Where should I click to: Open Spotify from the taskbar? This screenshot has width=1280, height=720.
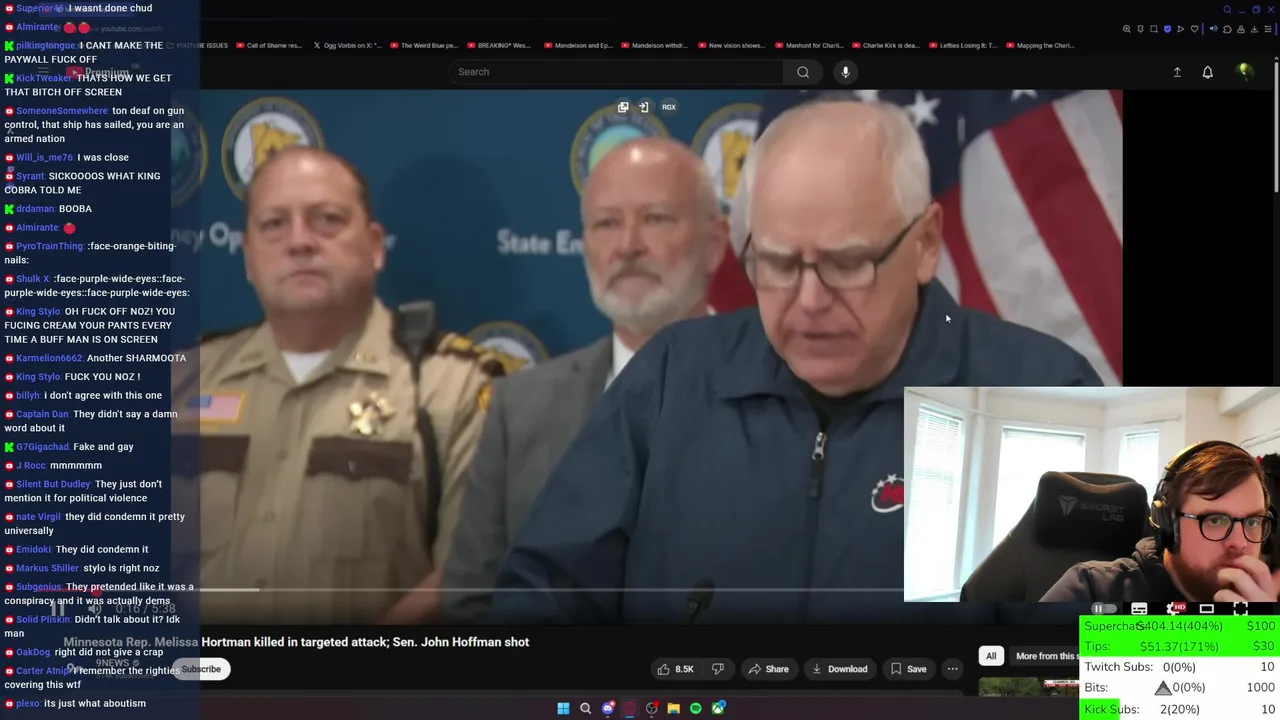pos(696,708)
